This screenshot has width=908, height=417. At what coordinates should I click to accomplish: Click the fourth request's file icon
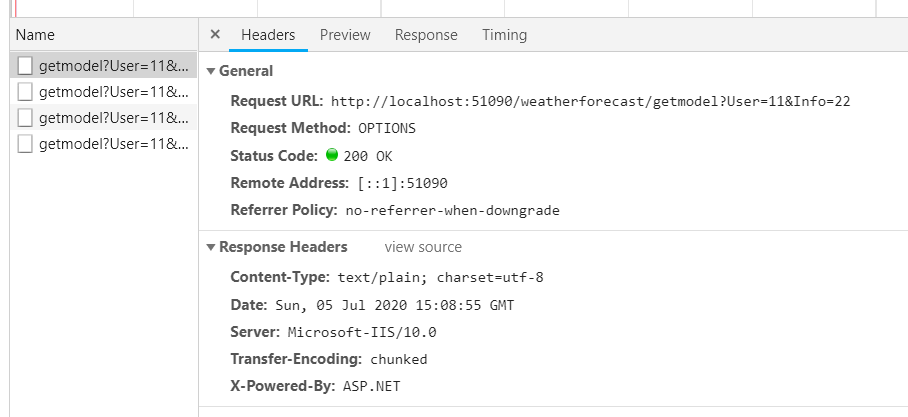pos(25,144)
